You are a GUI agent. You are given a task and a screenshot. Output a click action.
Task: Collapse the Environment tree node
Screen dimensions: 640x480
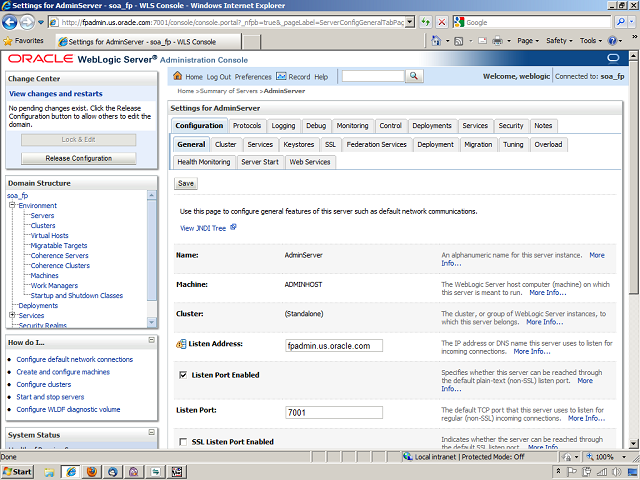click(13, 205)
